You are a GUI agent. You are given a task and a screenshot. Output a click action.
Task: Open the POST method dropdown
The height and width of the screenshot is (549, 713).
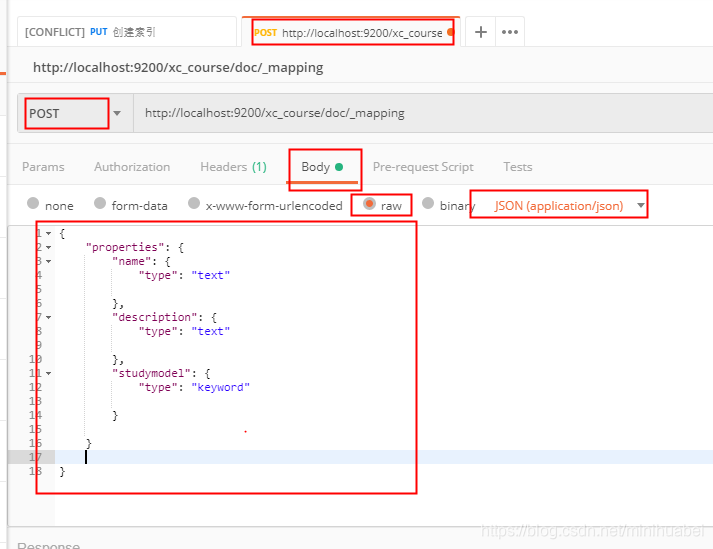coord(75,113)
